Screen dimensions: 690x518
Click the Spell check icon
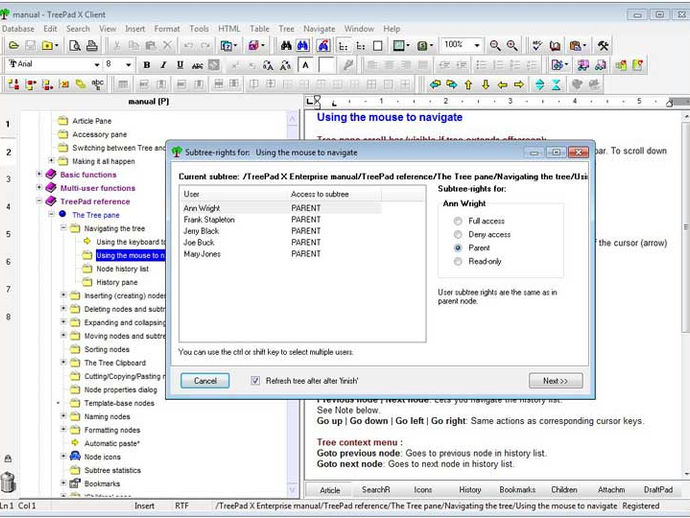(537, 45)
